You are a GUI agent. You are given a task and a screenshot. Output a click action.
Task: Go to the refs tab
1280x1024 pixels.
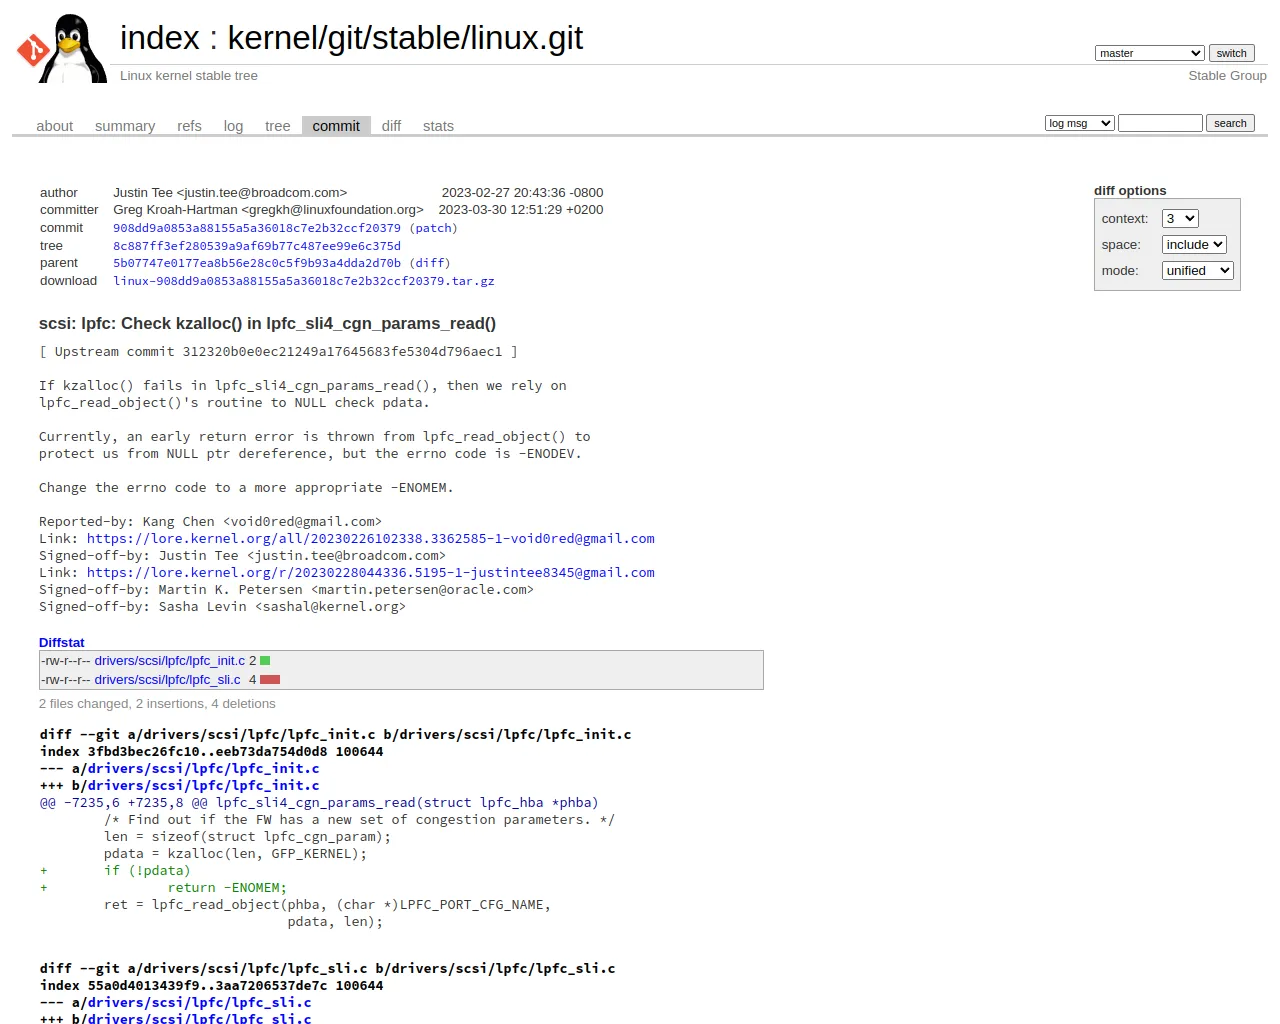[x=189, y=126]
